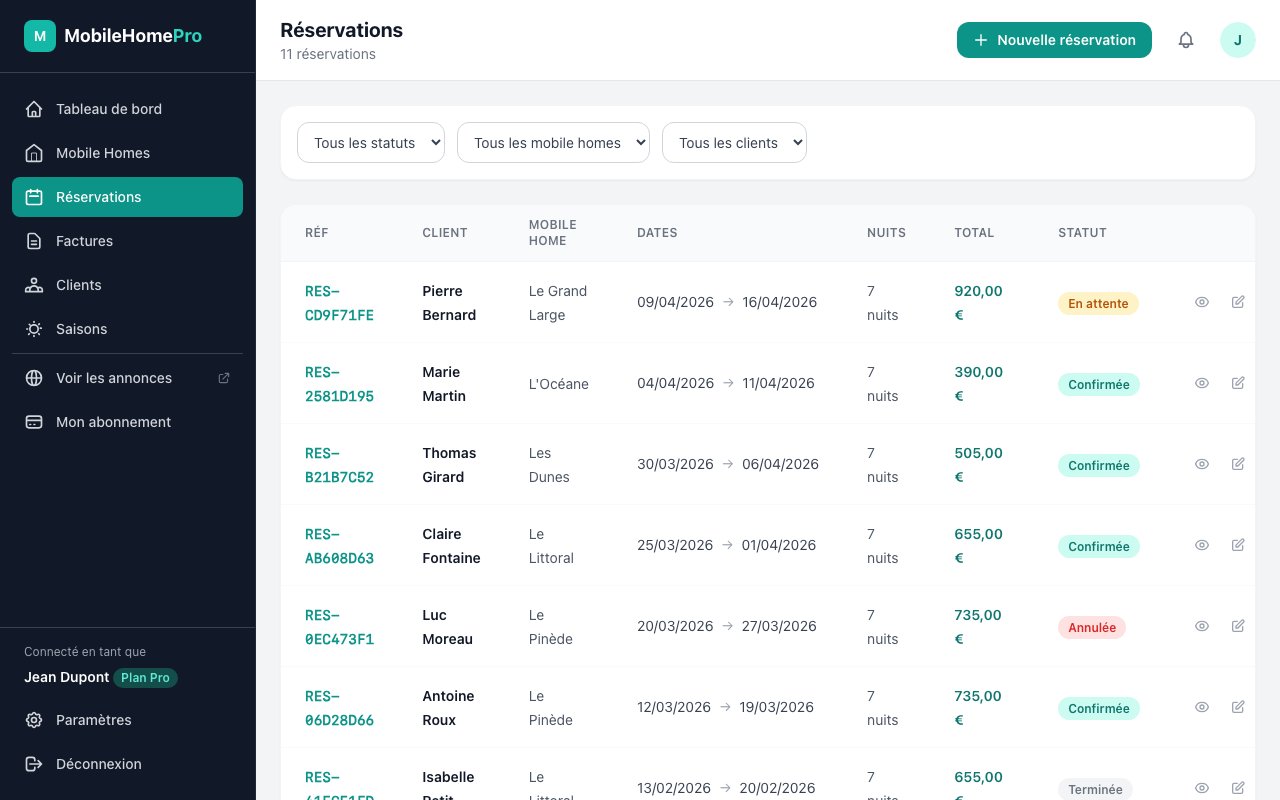View Thomas Girard's reservation via eye icon
The width and height of the screenshot is (1280, 800).
point(1202,464)
